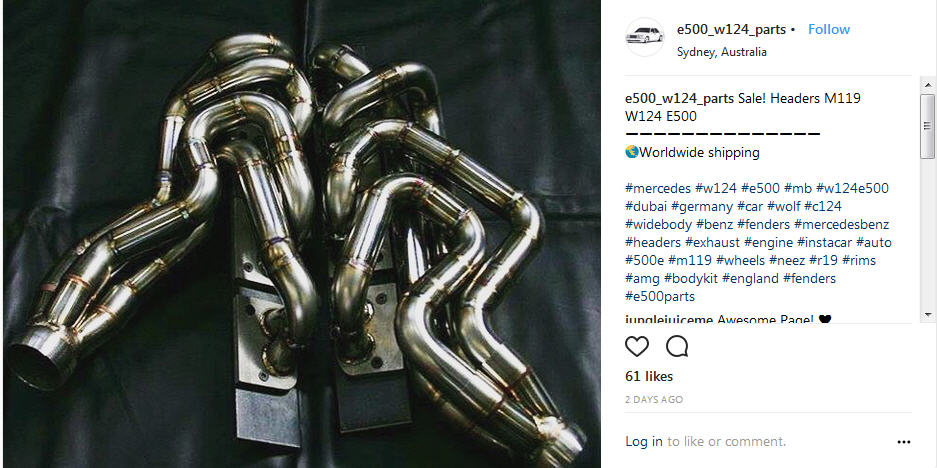Click the caption scrollbar thumb

point(927,126)
